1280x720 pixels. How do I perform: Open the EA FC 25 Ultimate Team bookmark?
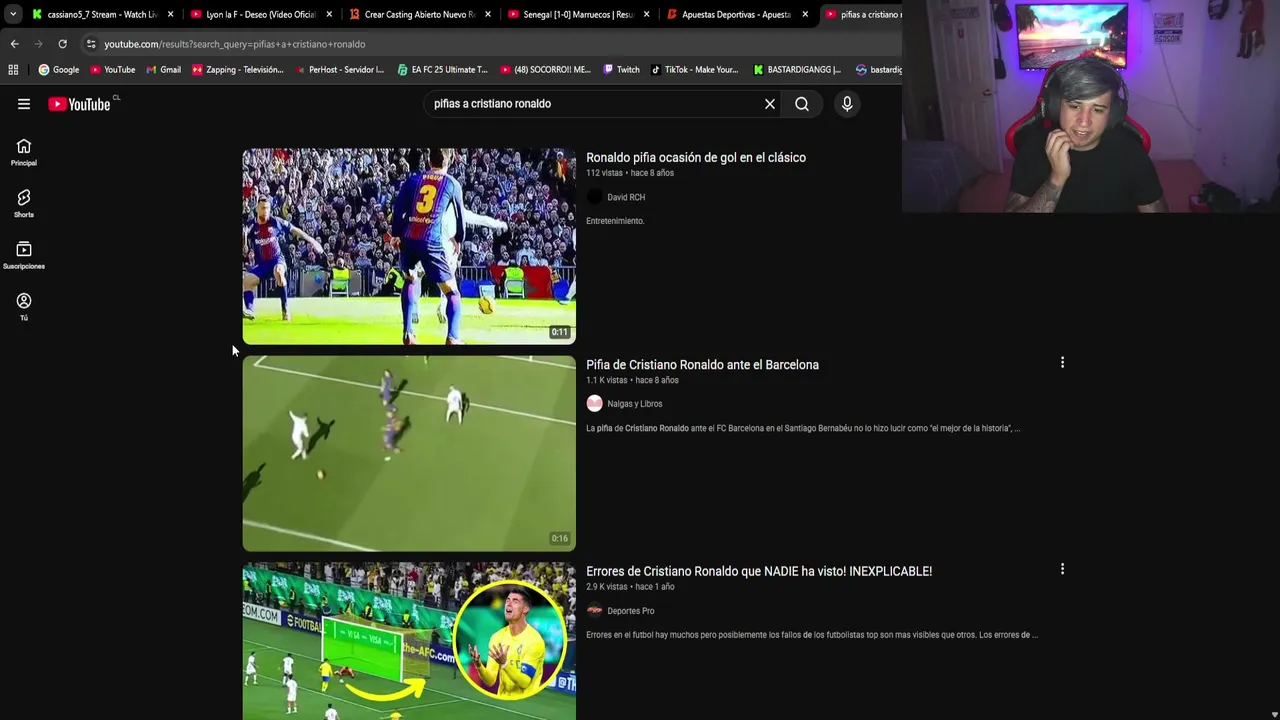(x=442, y=70)
